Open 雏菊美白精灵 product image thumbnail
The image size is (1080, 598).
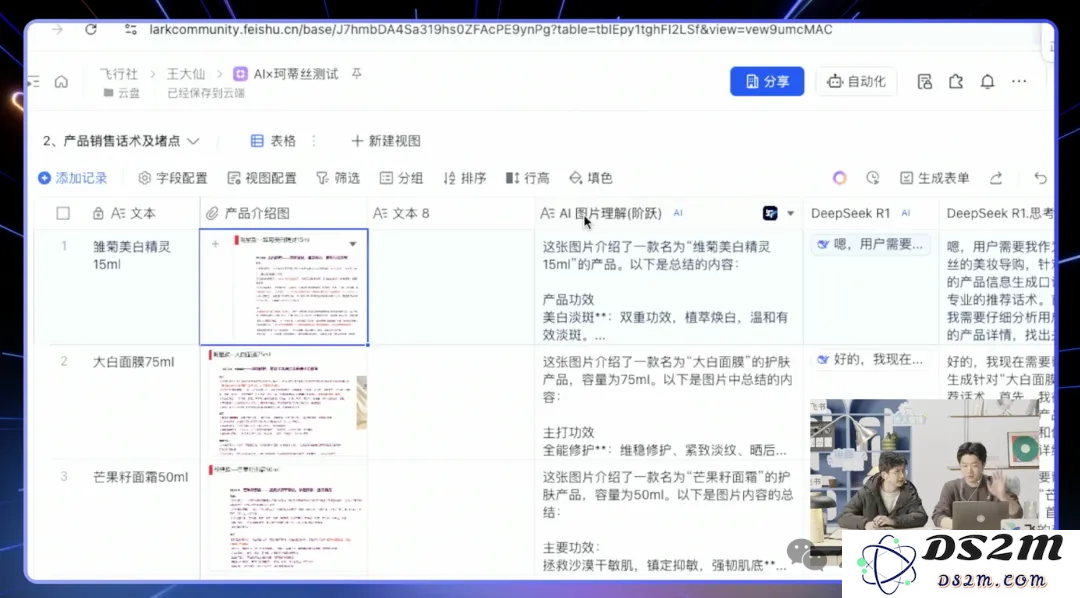tap(298, 286)
